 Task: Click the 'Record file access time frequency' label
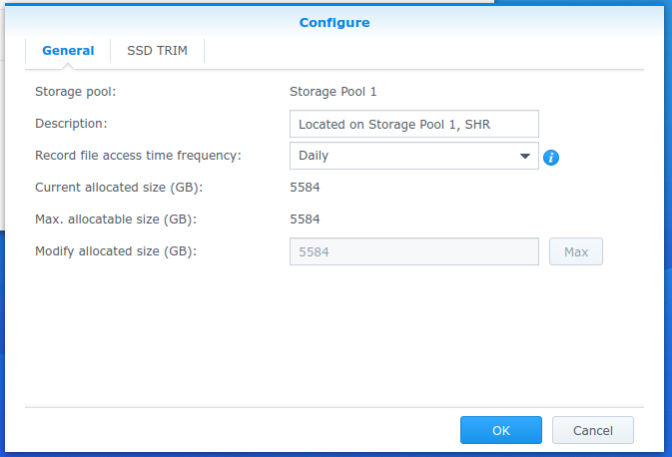(138, 155)
